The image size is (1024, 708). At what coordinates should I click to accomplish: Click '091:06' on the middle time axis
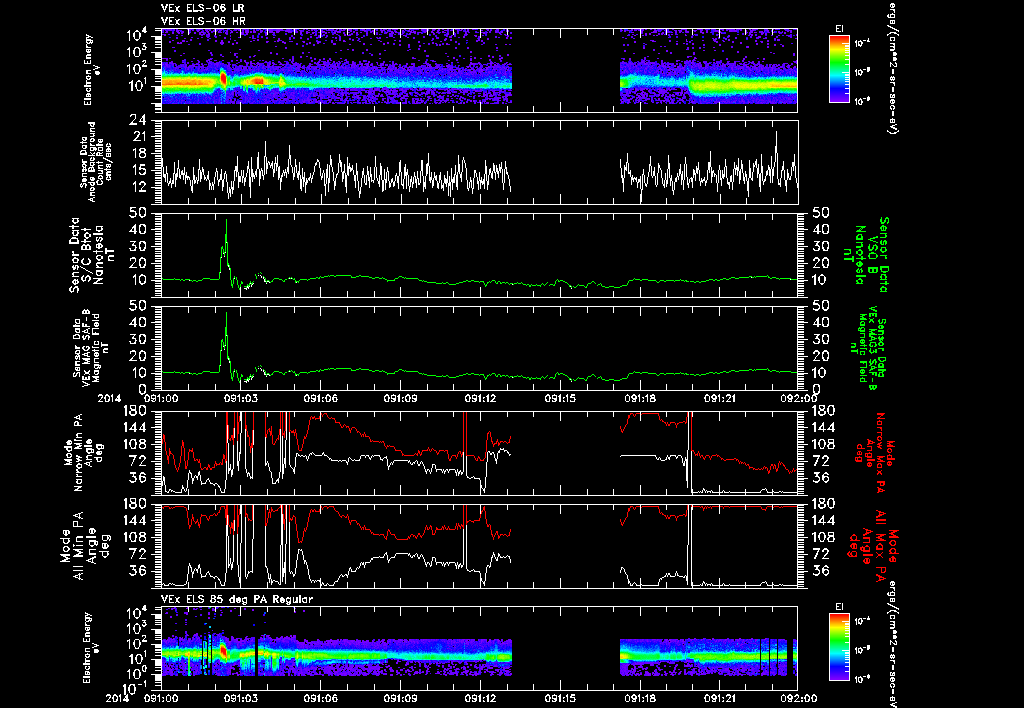coord(320,398)
